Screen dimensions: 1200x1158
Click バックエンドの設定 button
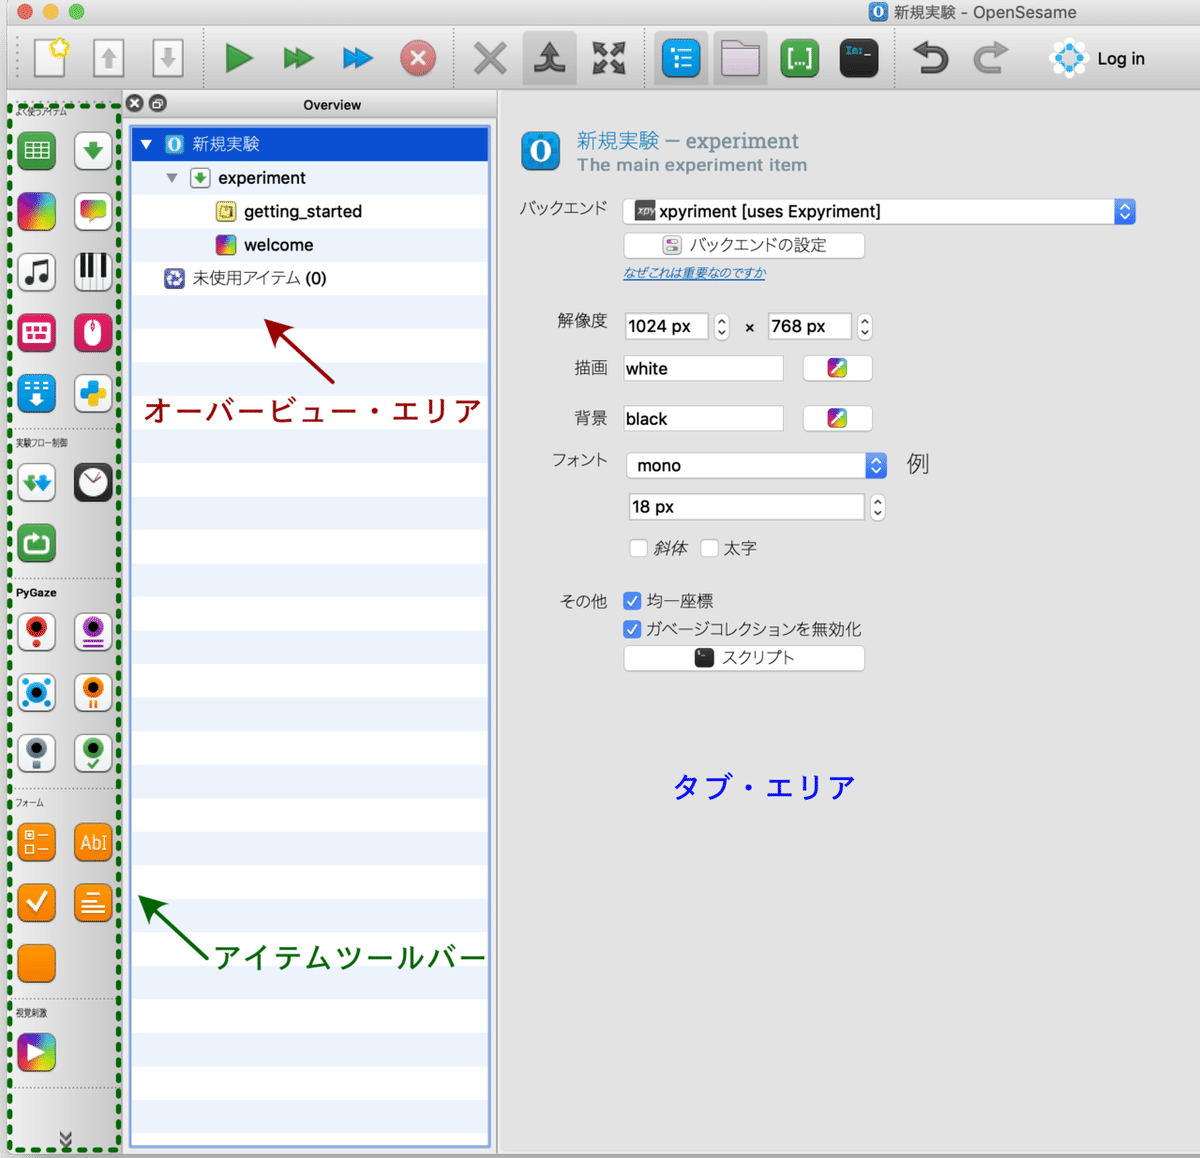(x=744, y=245)
